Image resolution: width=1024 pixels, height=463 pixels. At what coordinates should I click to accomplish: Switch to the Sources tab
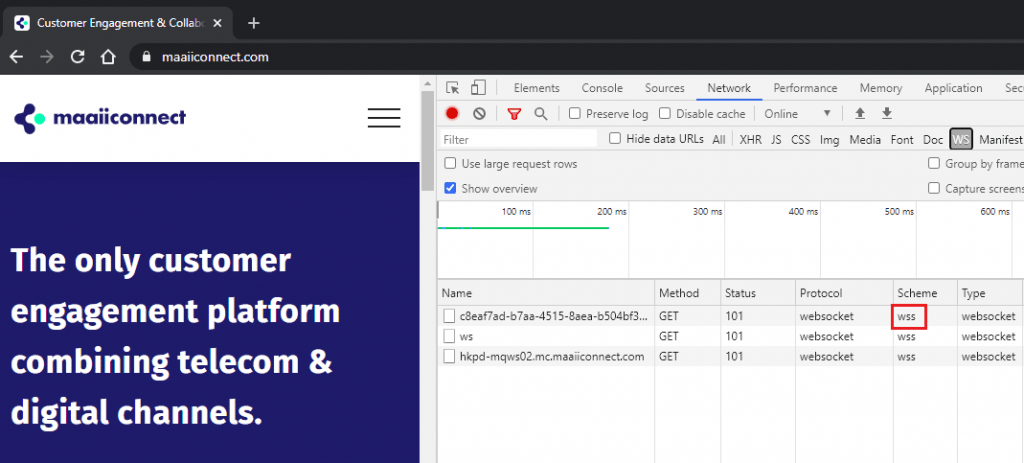(x=665, y=88)
